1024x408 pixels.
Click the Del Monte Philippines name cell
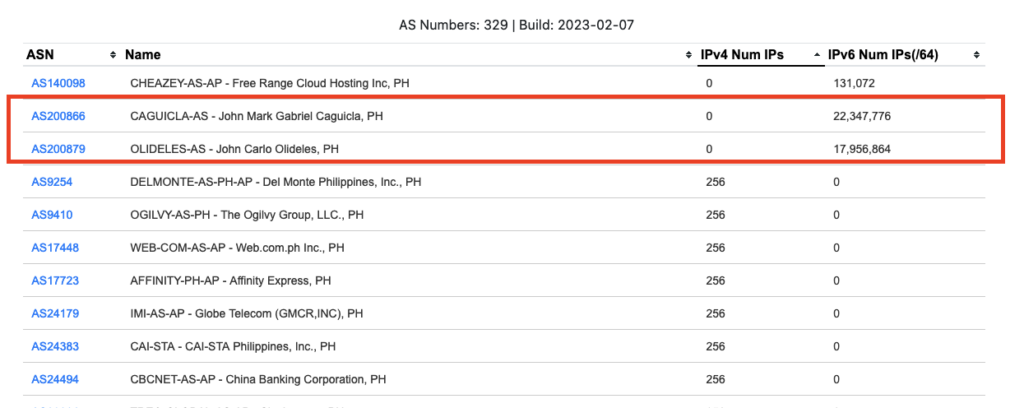(x=276, y=182)
